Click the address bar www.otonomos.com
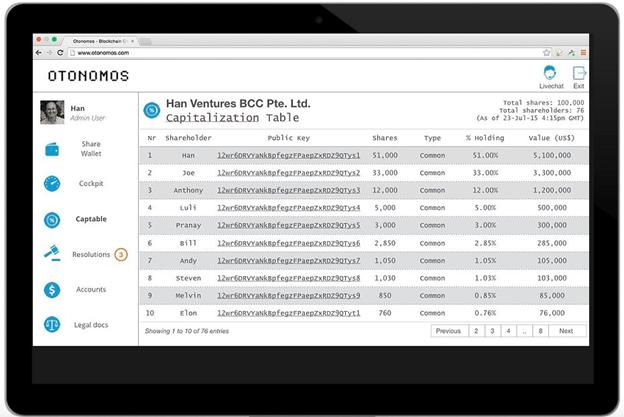Viewport: 624px width, 417px height. [304, 53]
